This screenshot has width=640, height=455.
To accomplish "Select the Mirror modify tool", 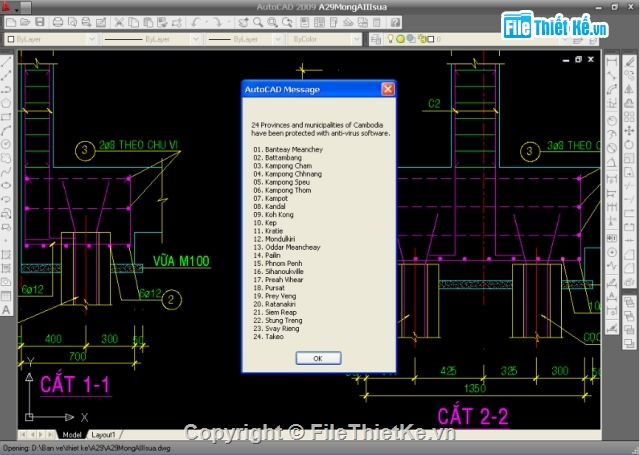I will click(x=629, y=89).
